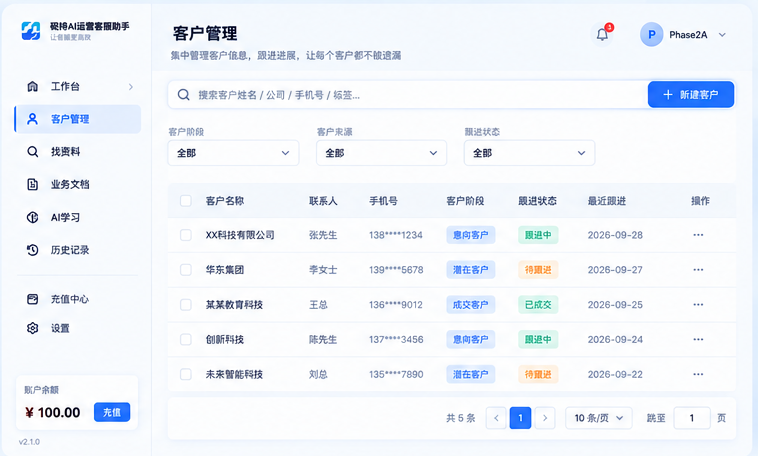
Task: Open more actions for 创新科技
Action: (698, 339)
